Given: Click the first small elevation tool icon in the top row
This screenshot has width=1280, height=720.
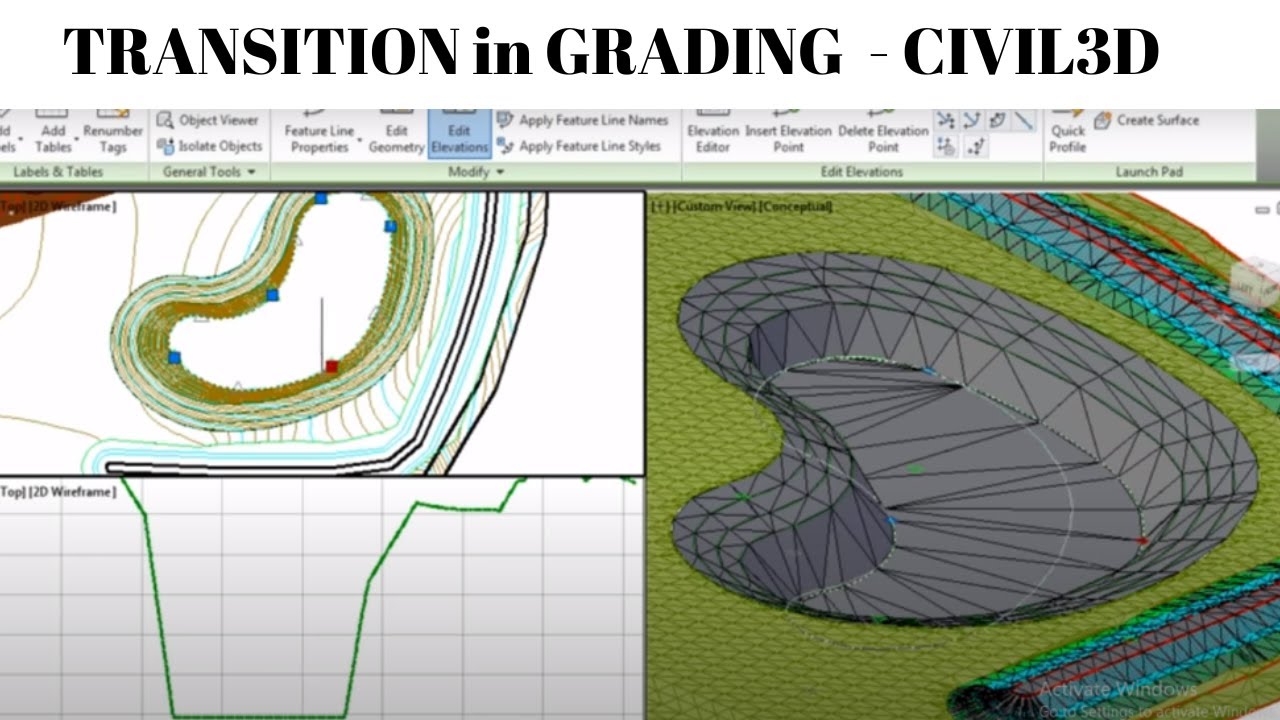Looking at the screenshot, I should coord(945,121).
